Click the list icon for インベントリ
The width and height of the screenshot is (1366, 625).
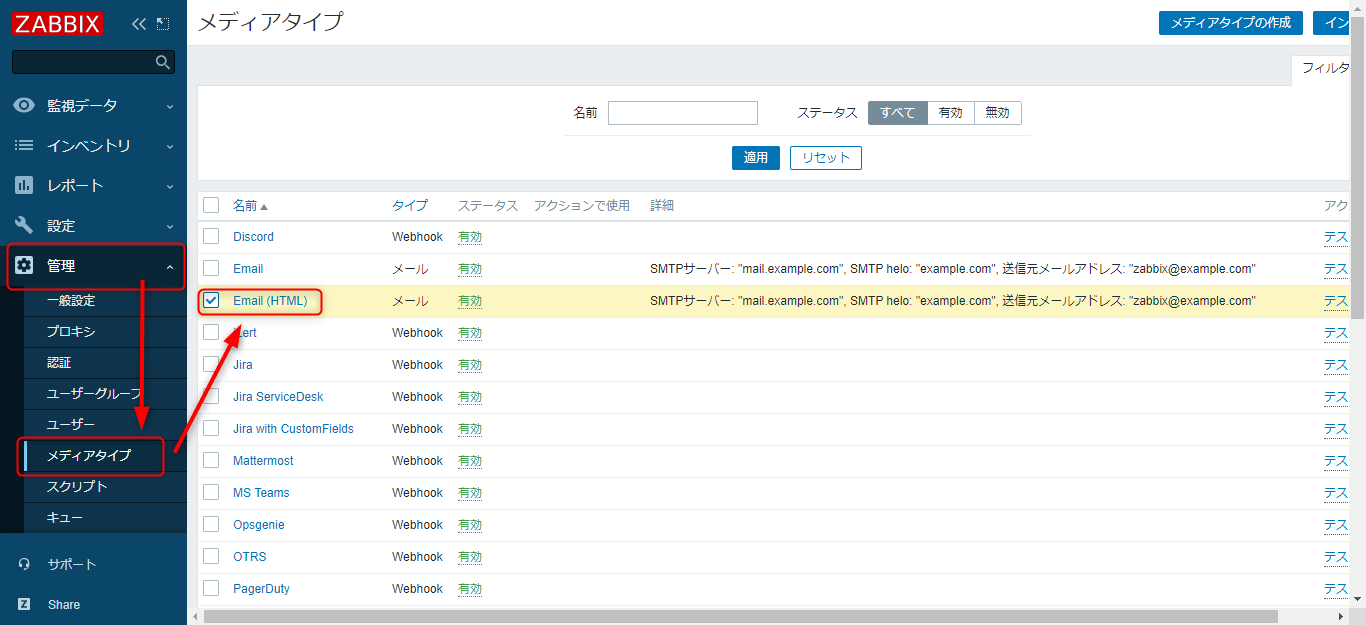click(24, 145)
